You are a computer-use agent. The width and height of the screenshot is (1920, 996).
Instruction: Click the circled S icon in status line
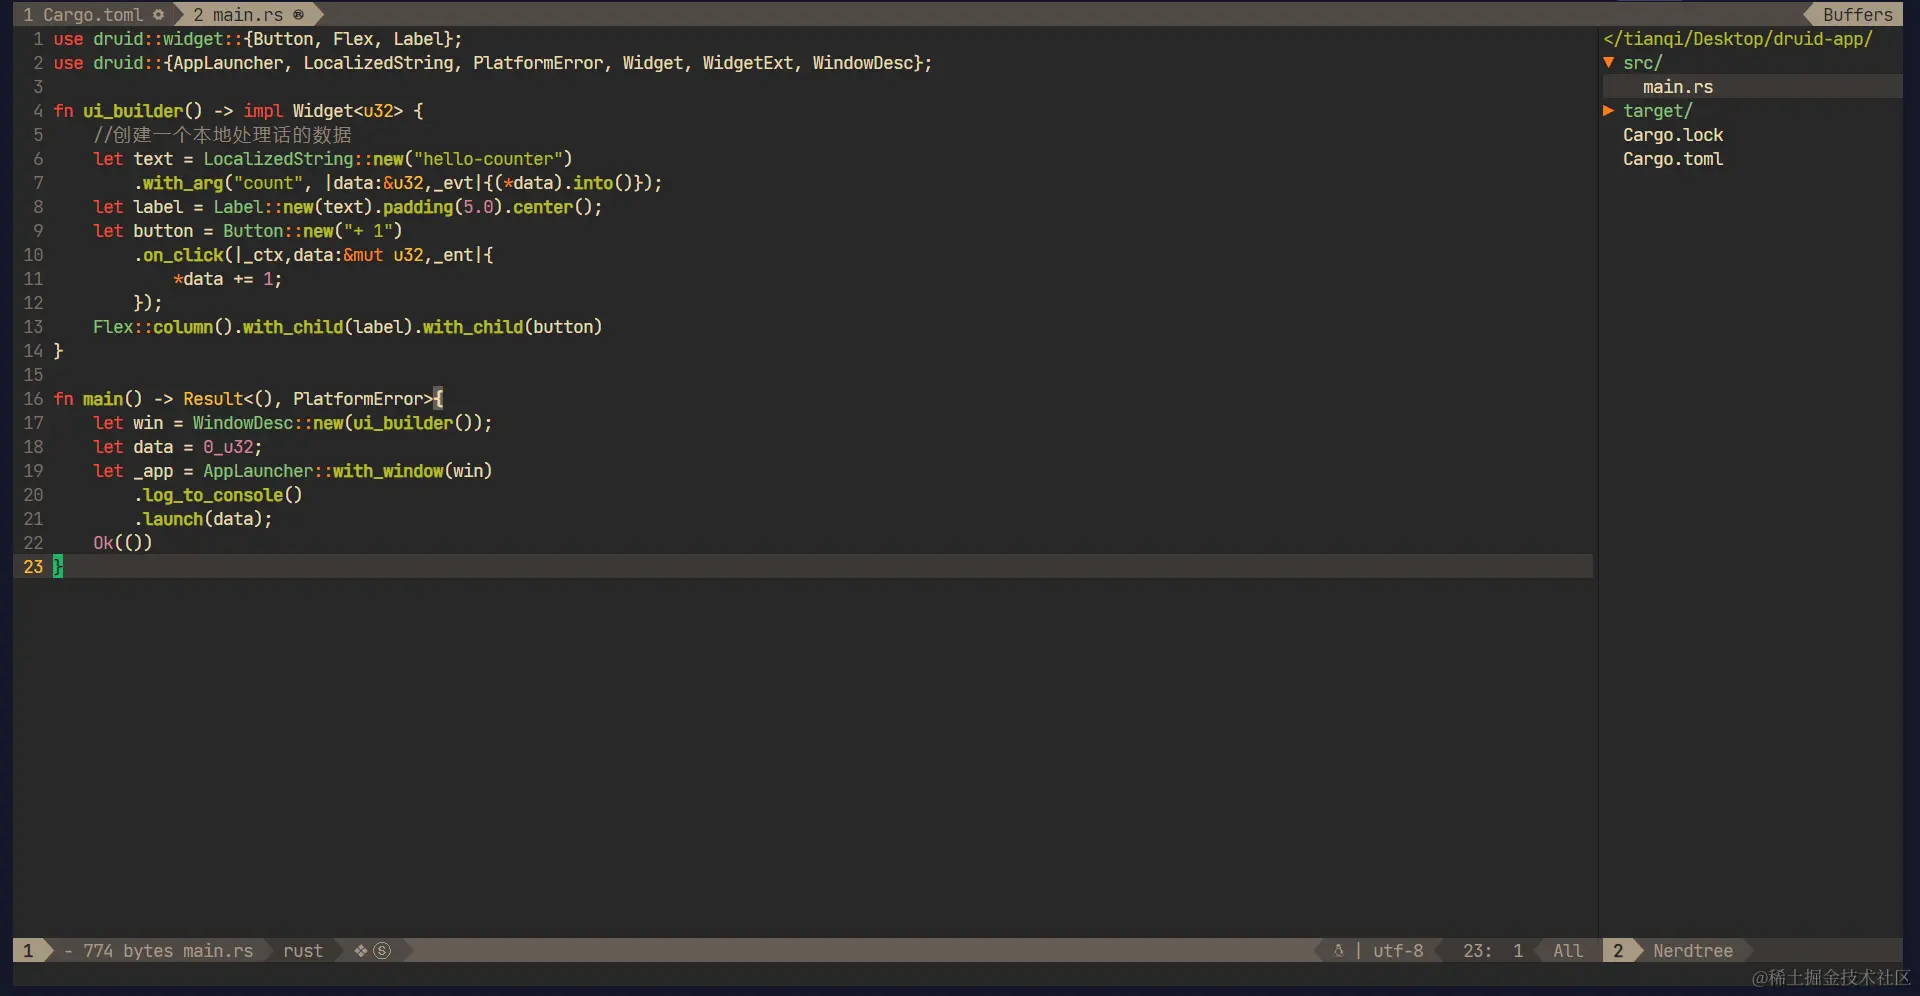click(x=382, y=950)
